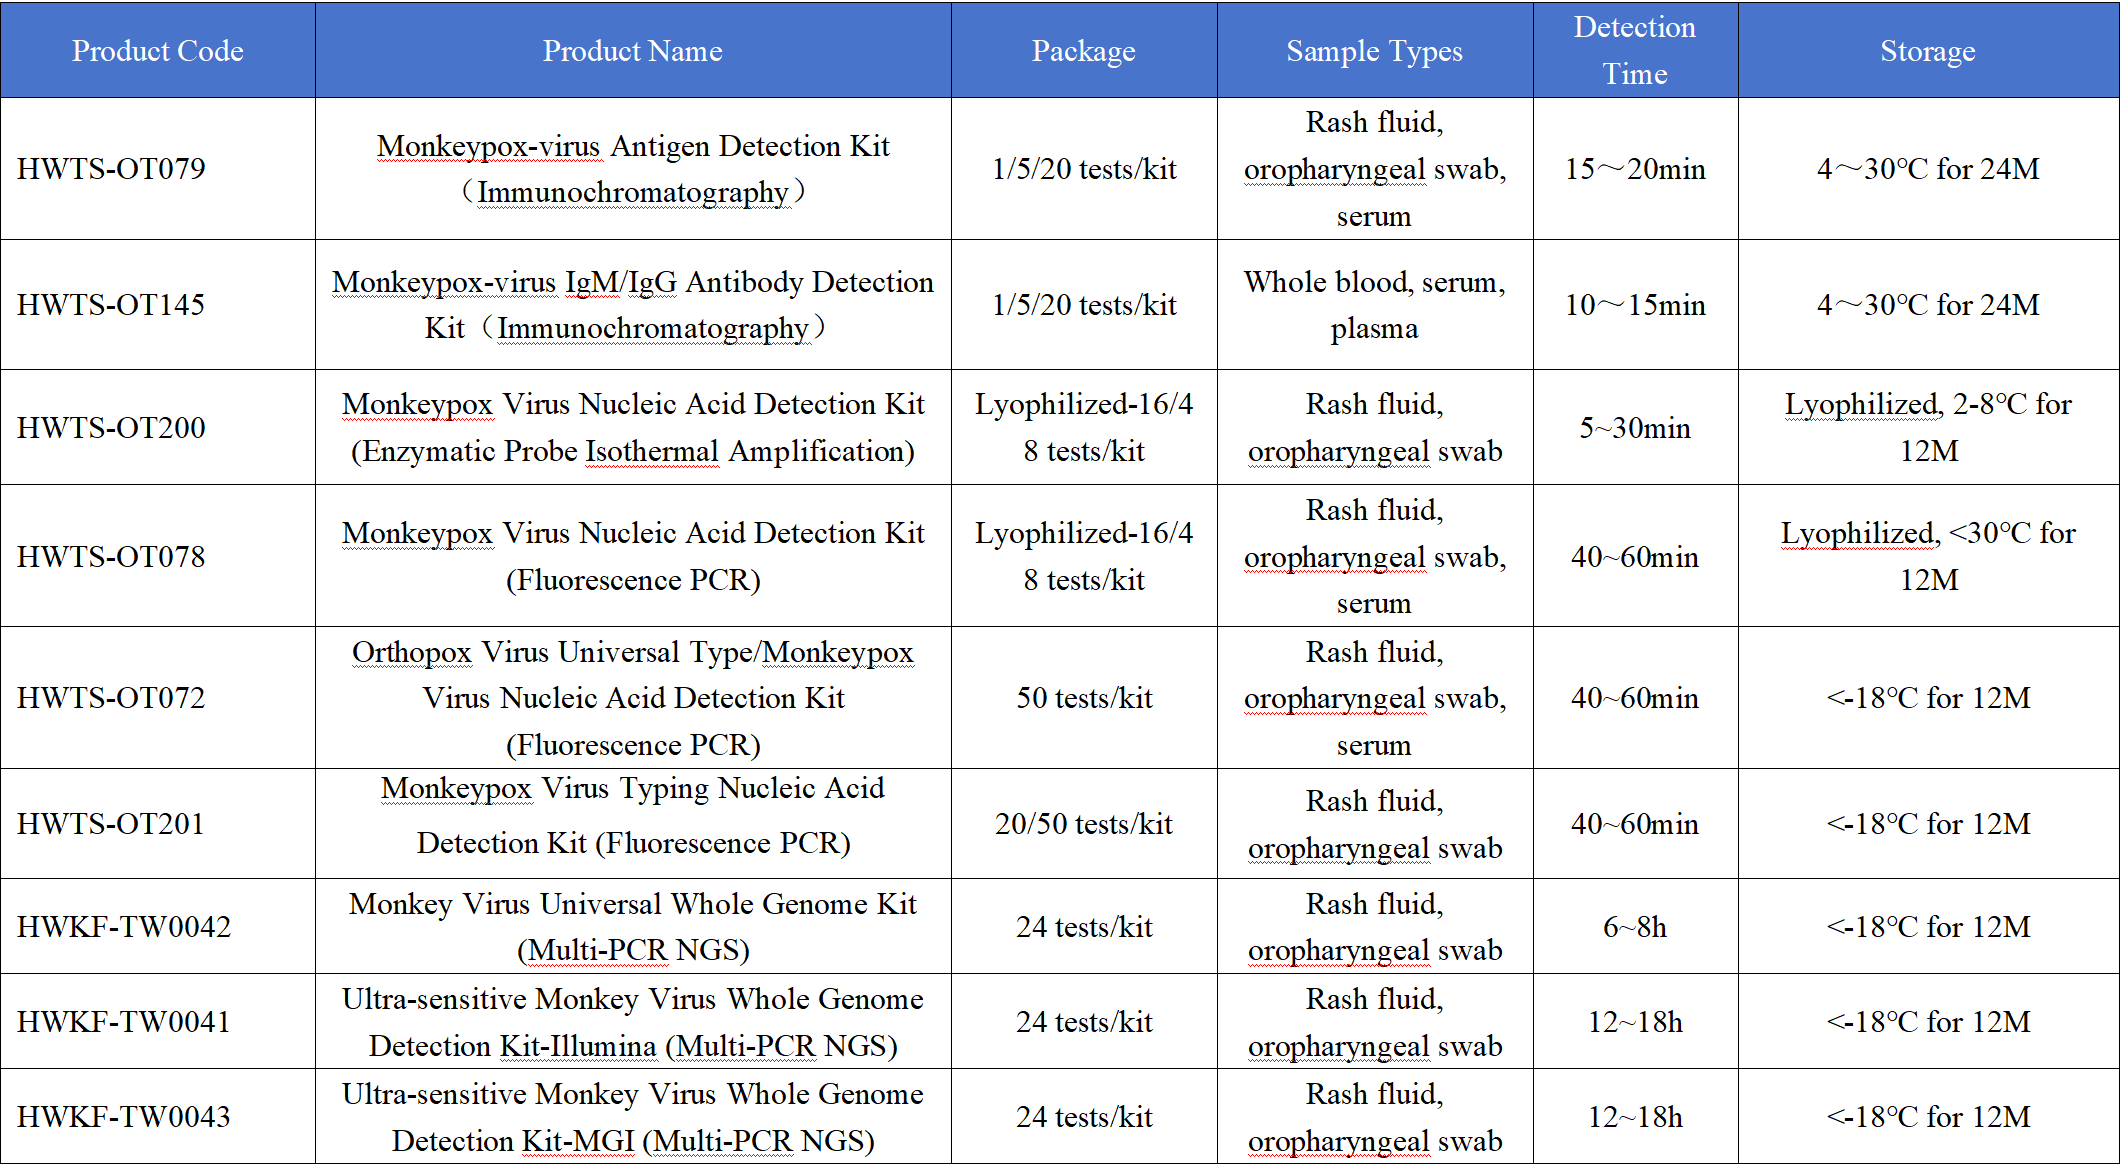The width and height of the screenshot is (2121, 1164).
Task: Click the Sample Types column header
Action: click(x=1374, y=51)
